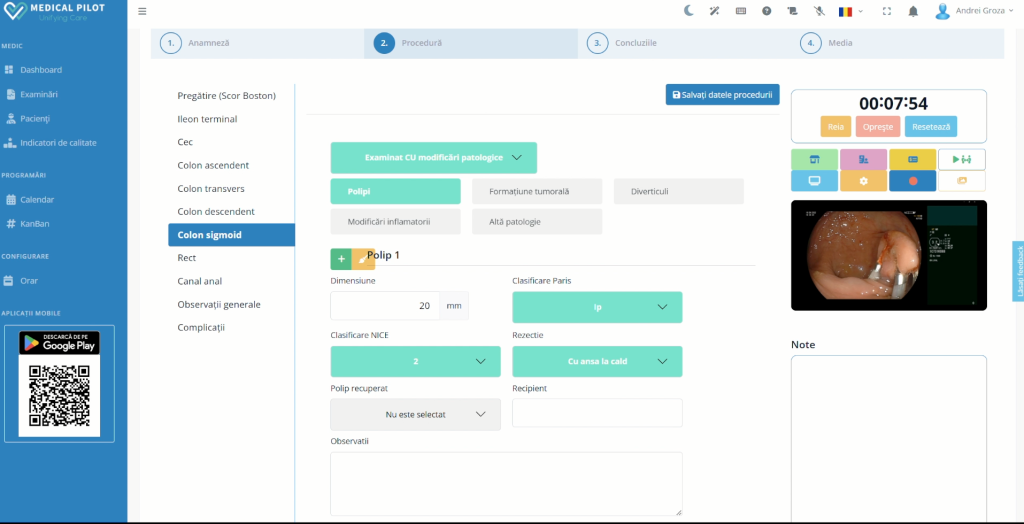Open the orange gear settings tile
Viewport: 1024px width, 524px height.
(863, 181)
